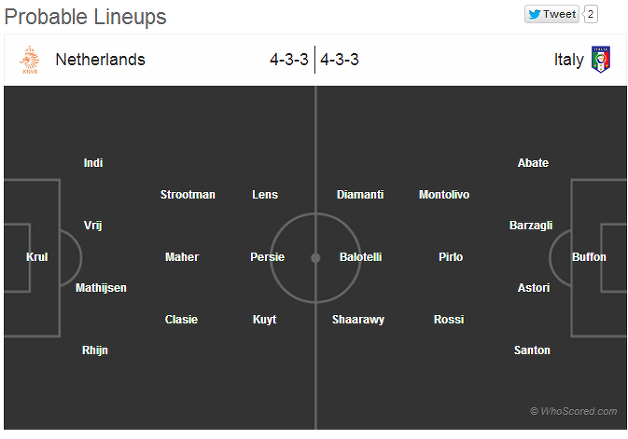Select forward Kuyt on the pitch
Viewport: 628px width, 439px height.
(x=264, y=319)
